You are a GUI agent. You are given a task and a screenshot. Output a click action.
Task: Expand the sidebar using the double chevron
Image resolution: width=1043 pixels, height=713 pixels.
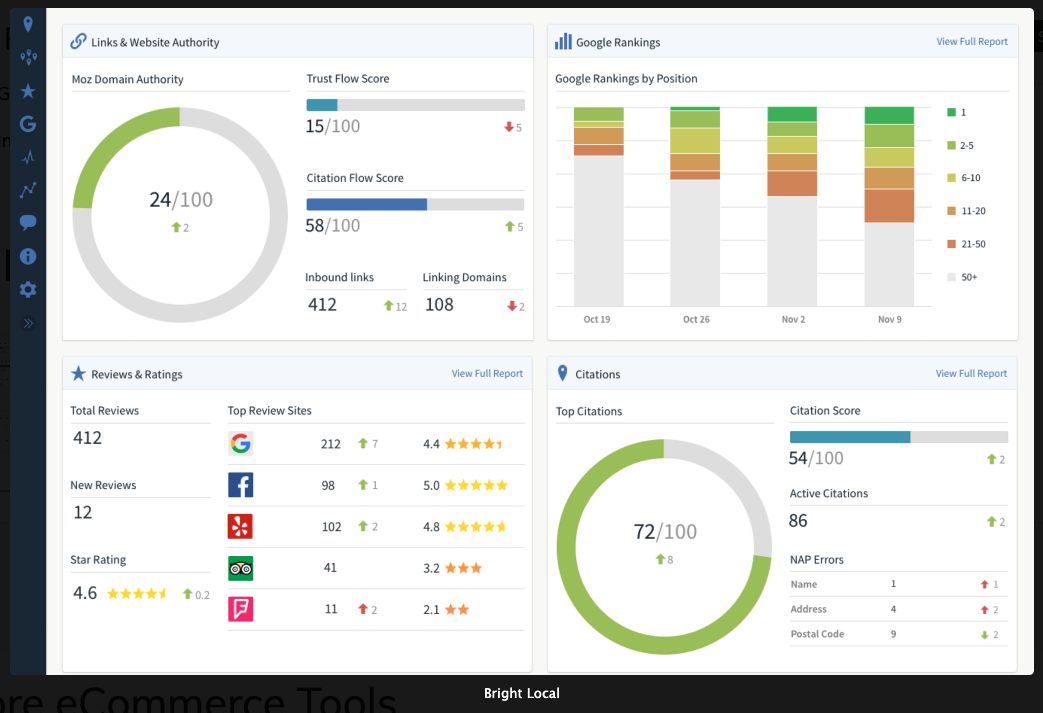pos(28,322)
